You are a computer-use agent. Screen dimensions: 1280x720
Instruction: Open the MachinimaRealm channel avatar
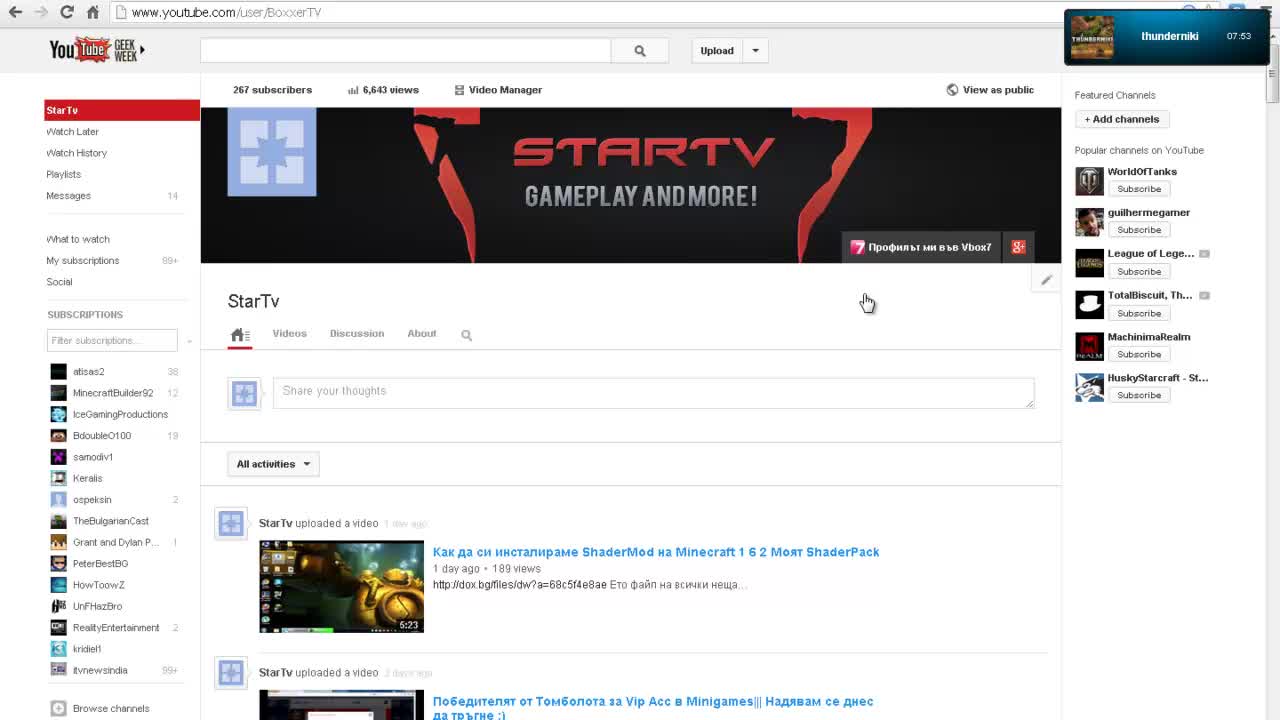1089,346
